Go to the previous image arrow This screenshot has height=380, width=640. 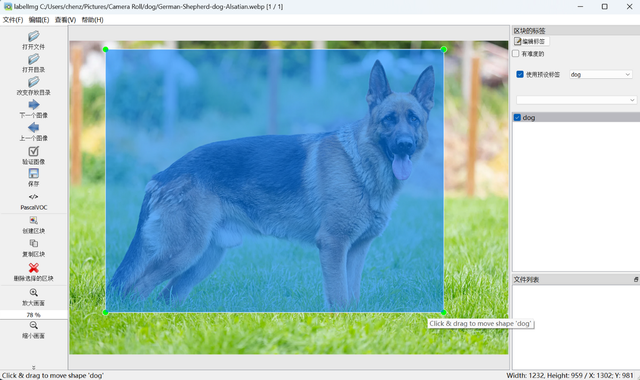click(33, 128)
